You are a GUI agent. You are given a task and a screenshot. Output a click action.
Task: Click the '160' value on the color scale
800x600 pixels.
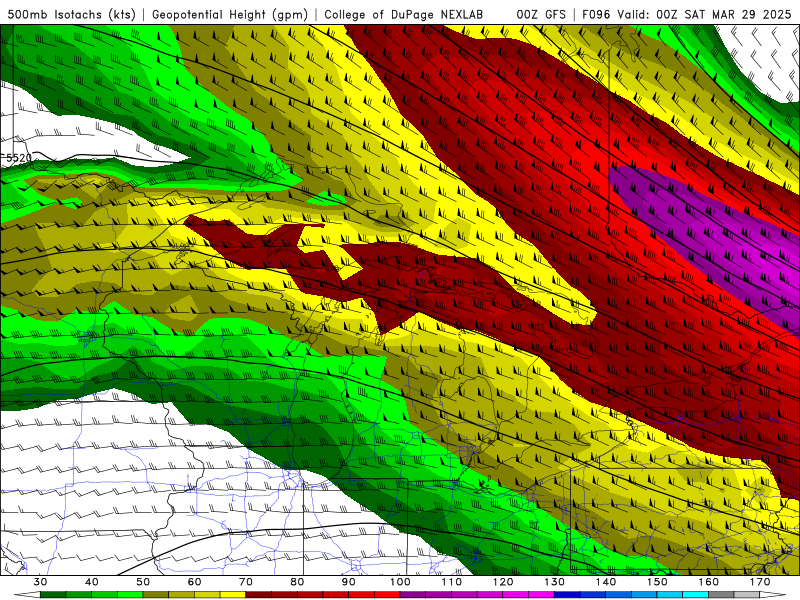709,582
